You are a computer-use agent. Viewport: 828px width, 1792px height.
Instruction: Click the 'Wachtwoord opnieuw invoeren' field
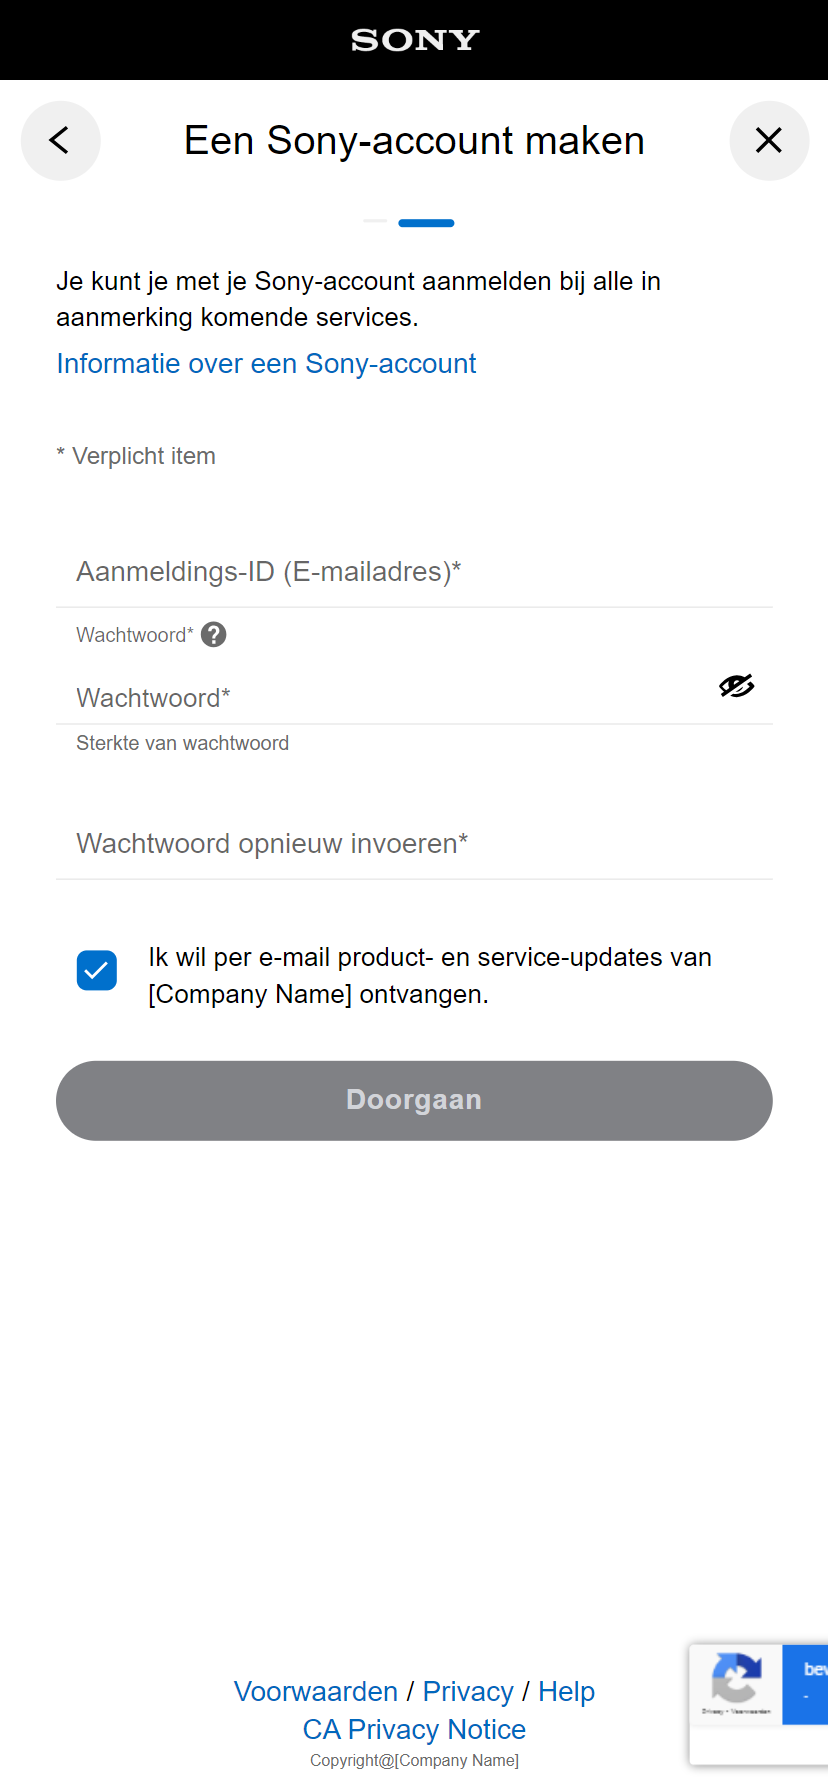(x=414, y=843)
